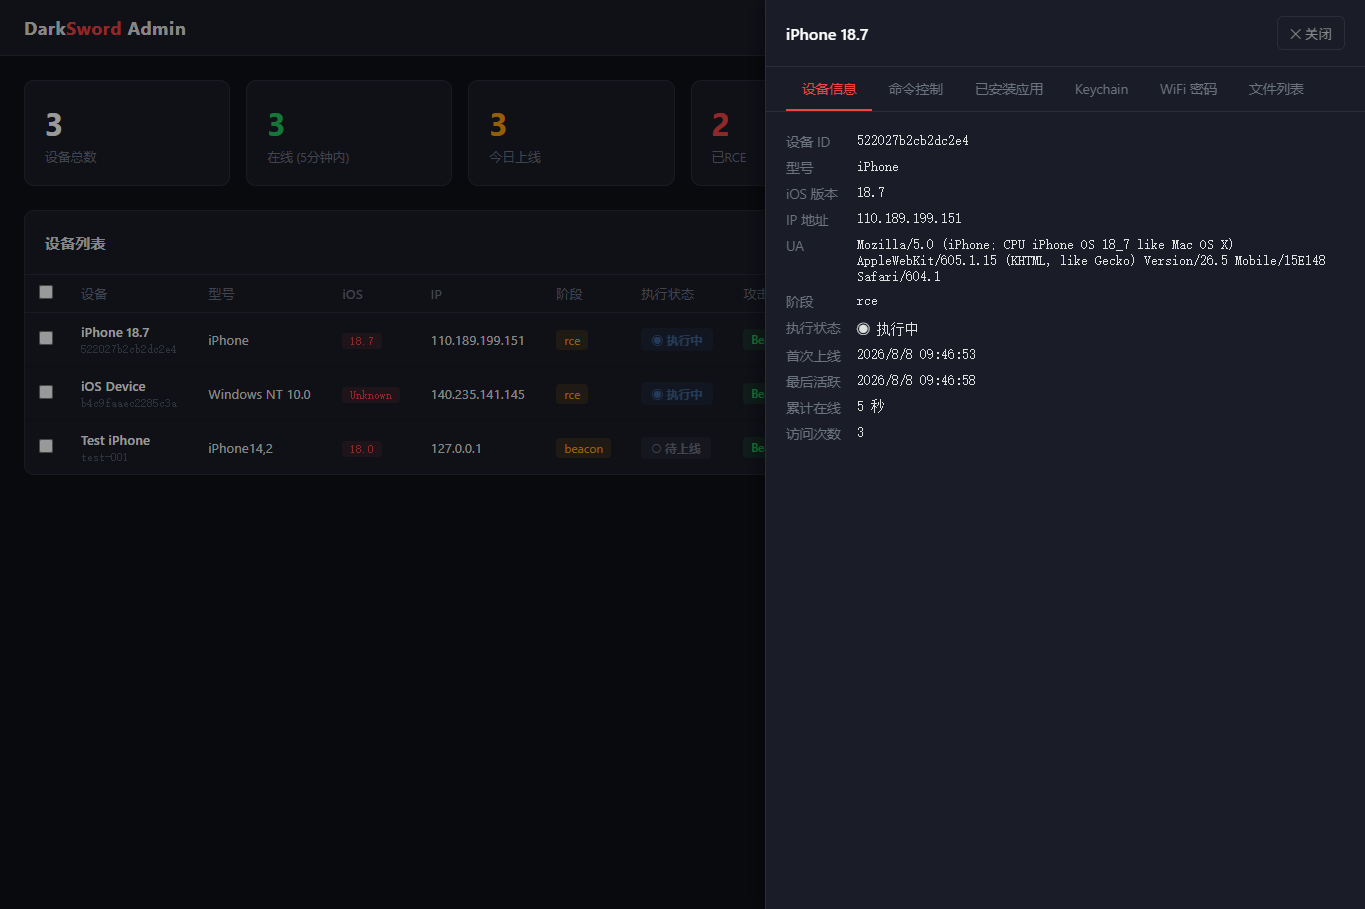Image resolution: width=1365 pixels, height=909 pixels.
Task: Open the WiFi 密码 tab
Action: pyautogui.click(x=1188, y=89)
